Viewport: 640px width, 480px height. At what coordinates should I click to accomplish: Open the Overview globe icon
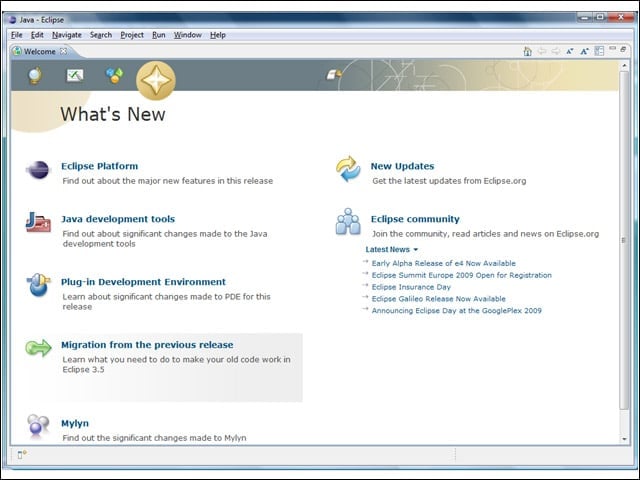(x=35, y=76)
